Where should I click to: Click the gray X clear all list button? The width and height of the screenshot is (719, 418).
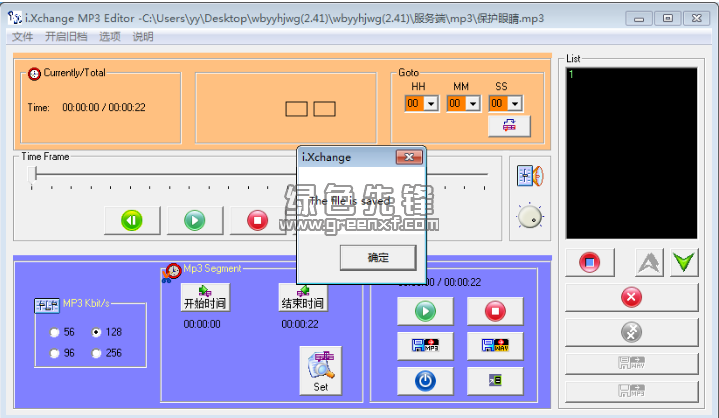tap(631, 332)
